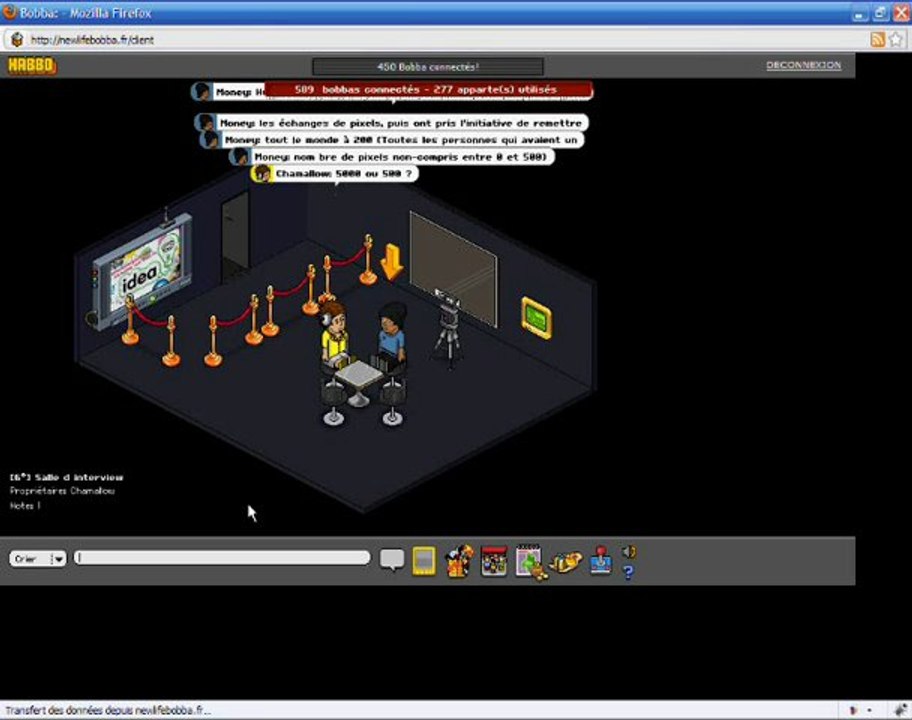
Task: Click the red connected bobbas notification banner
Action: [428, 90]
